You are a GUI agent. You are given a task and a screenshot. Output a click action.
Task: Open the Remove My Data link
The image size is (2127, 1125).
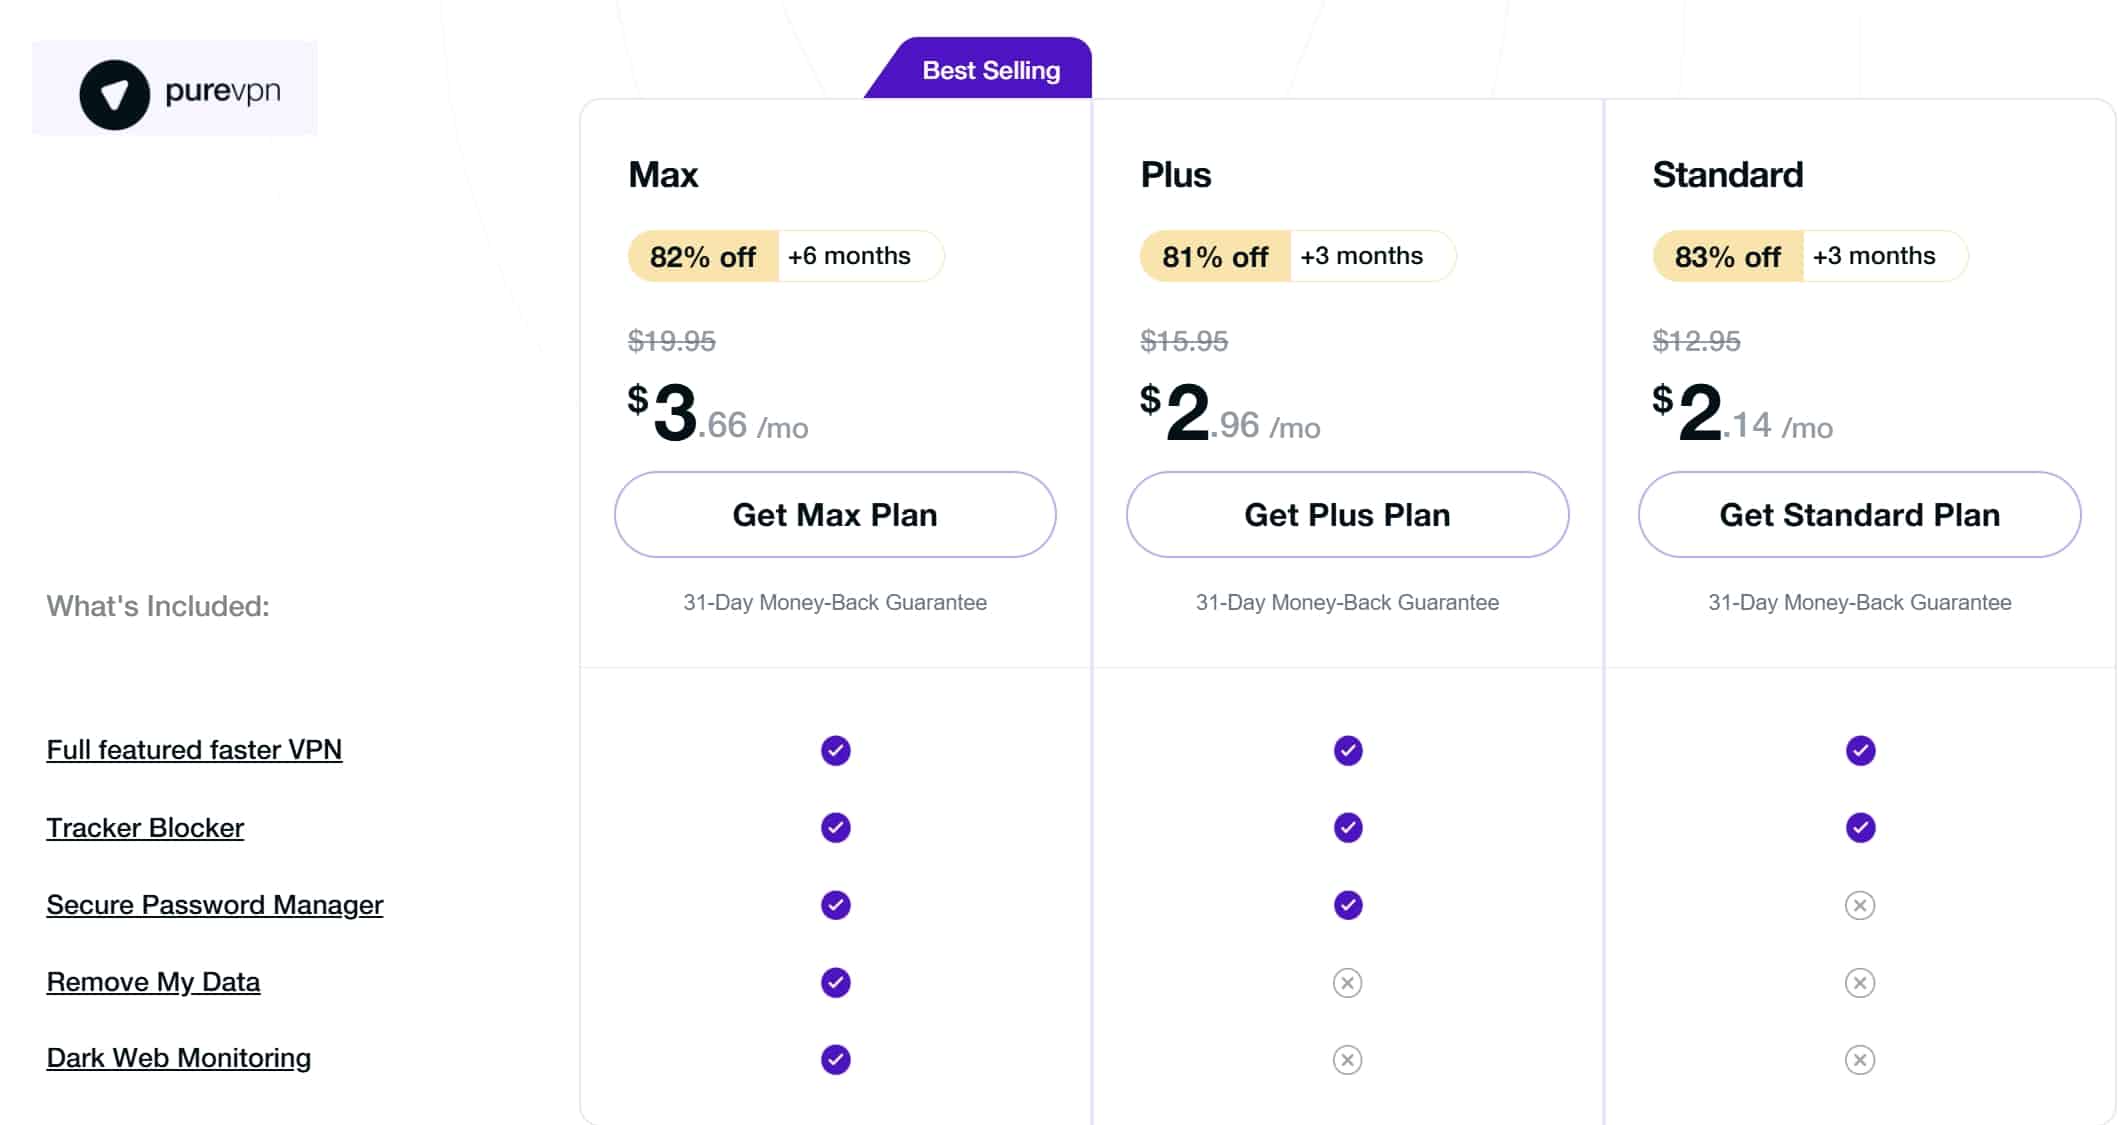[153, 982]
